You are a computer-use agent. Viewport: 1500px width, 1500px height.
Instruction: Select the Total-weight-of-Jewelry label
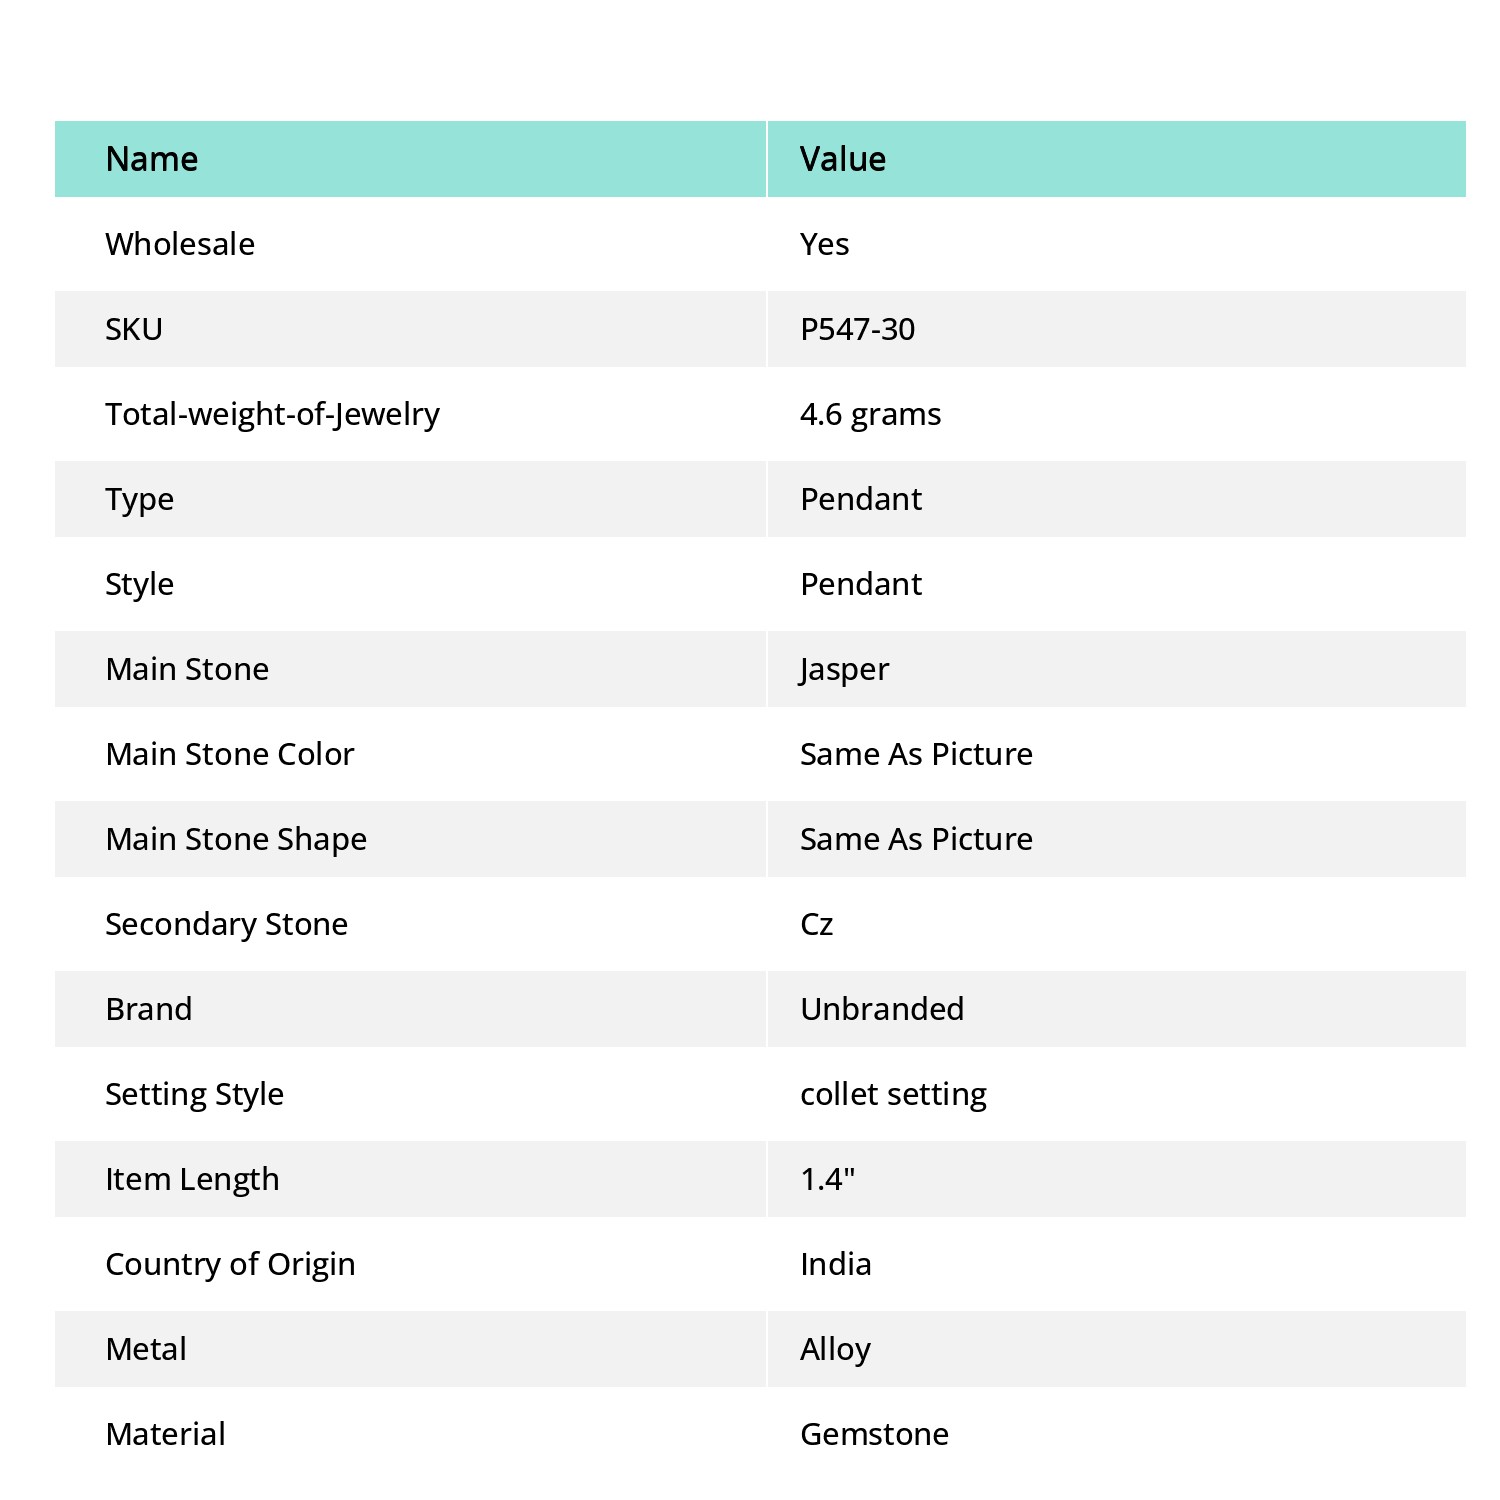[272, 415]
